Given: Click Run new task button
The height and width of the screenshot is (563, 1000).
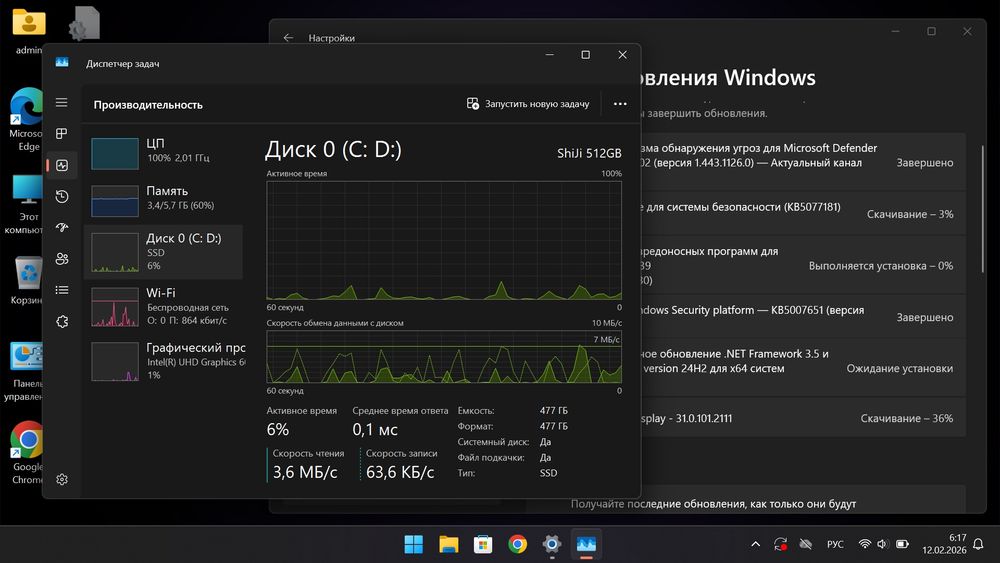Looking at the screenshot, I should point(527,104).
